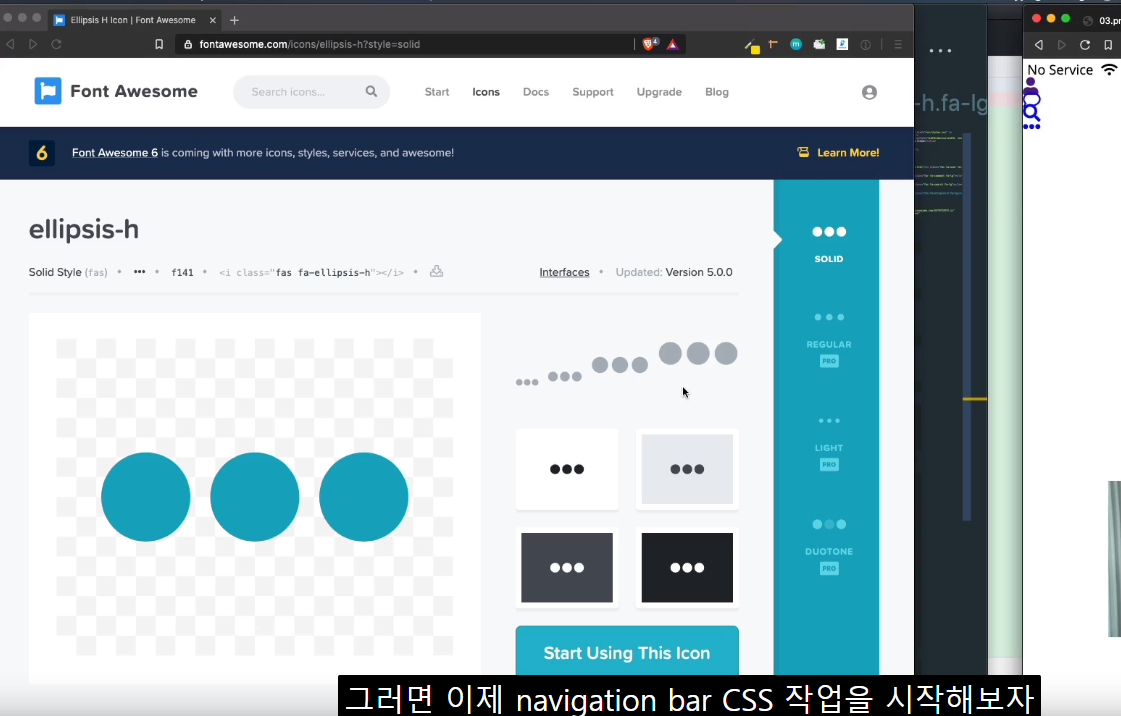
Task: Click the bookmark icon in address bar
Action: point(159,44)
